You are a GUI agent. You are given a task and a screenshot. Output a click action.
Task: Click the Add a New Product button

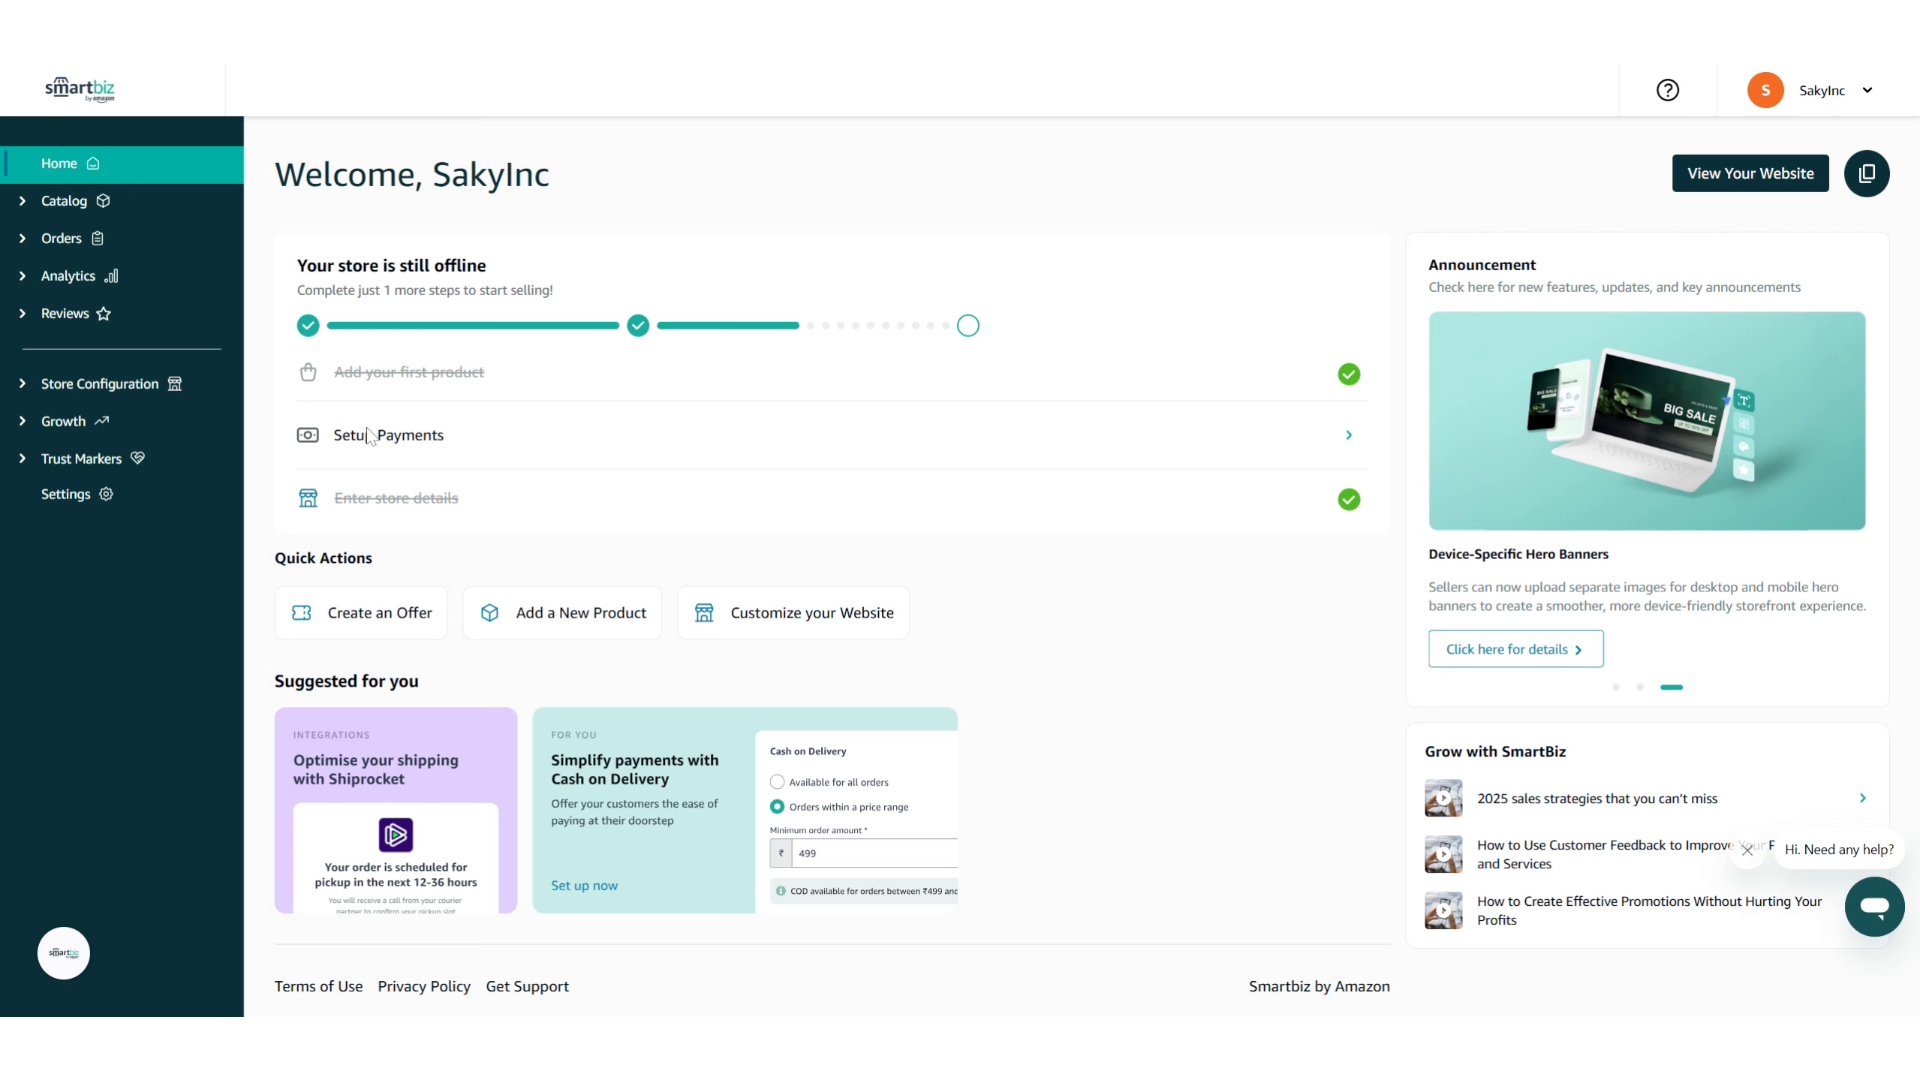point(562,613)
